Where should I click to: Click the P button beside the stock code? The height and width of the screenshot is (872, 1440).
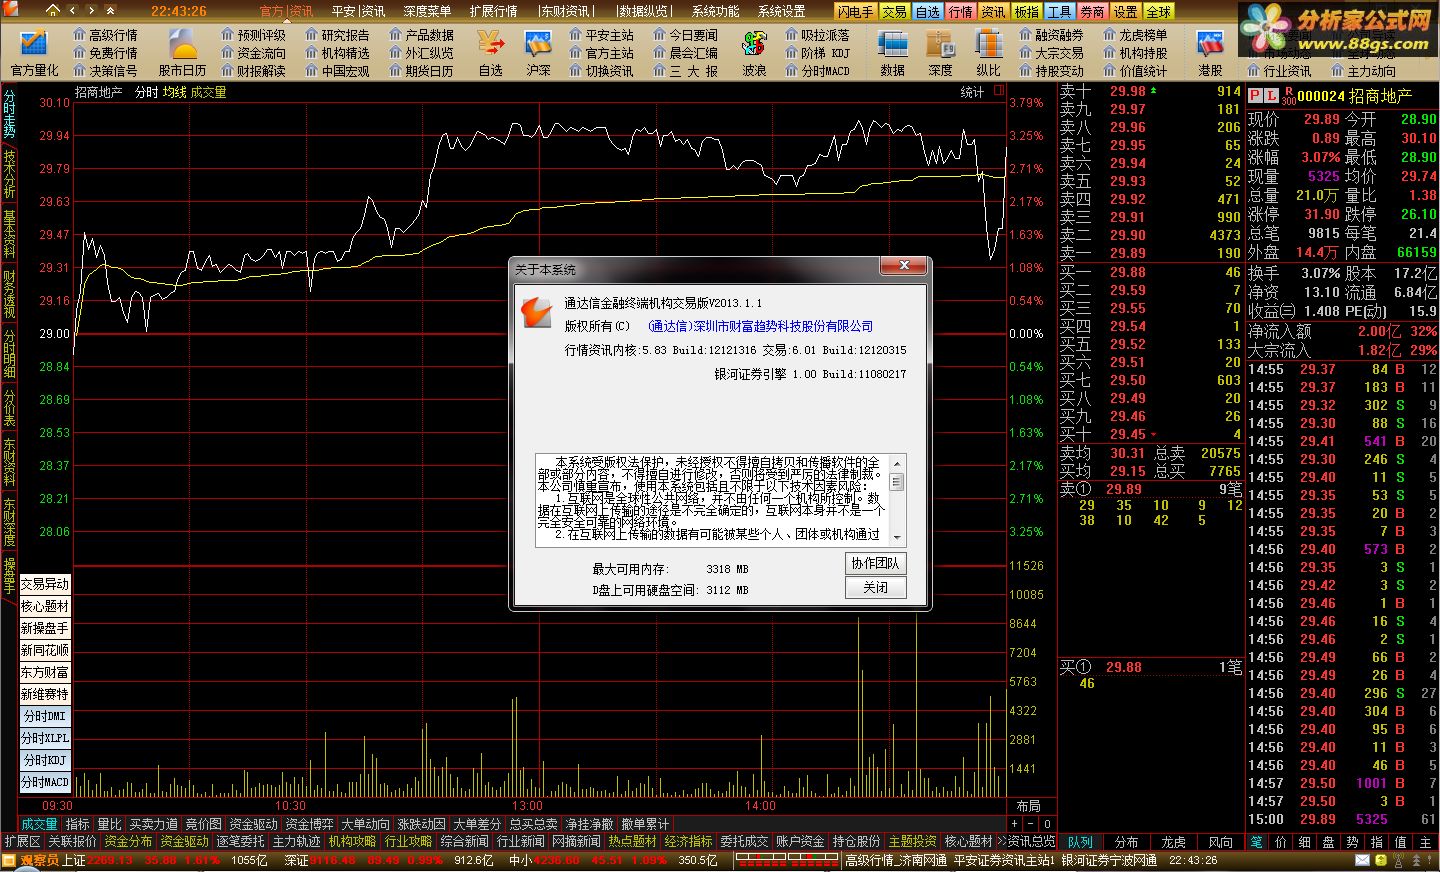tap(1255, 95)
